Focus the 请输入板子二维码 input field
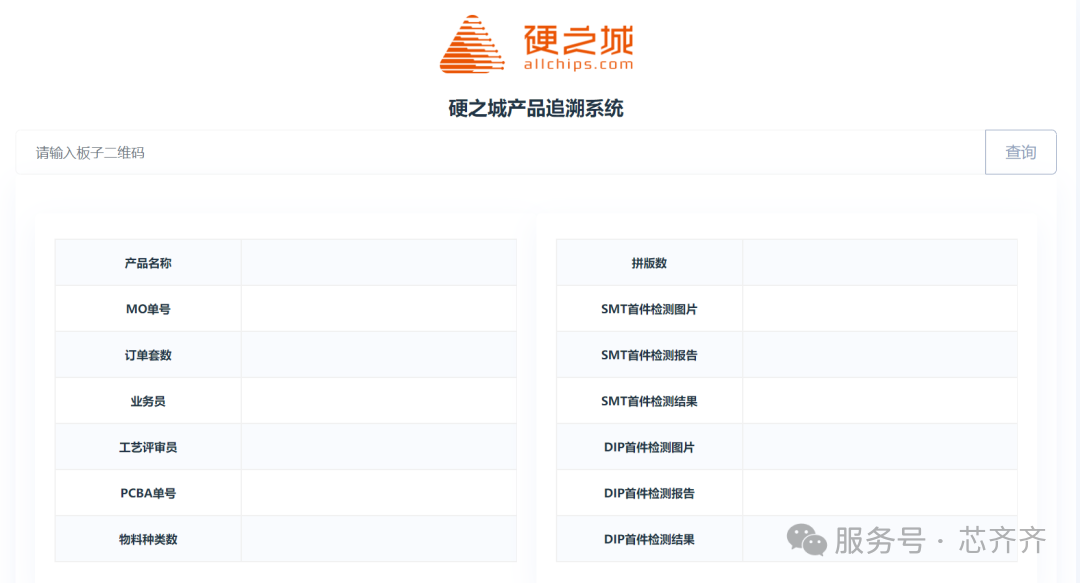Screen dimensions: 1080x583 pyautogui.click(x=501, y=152)
